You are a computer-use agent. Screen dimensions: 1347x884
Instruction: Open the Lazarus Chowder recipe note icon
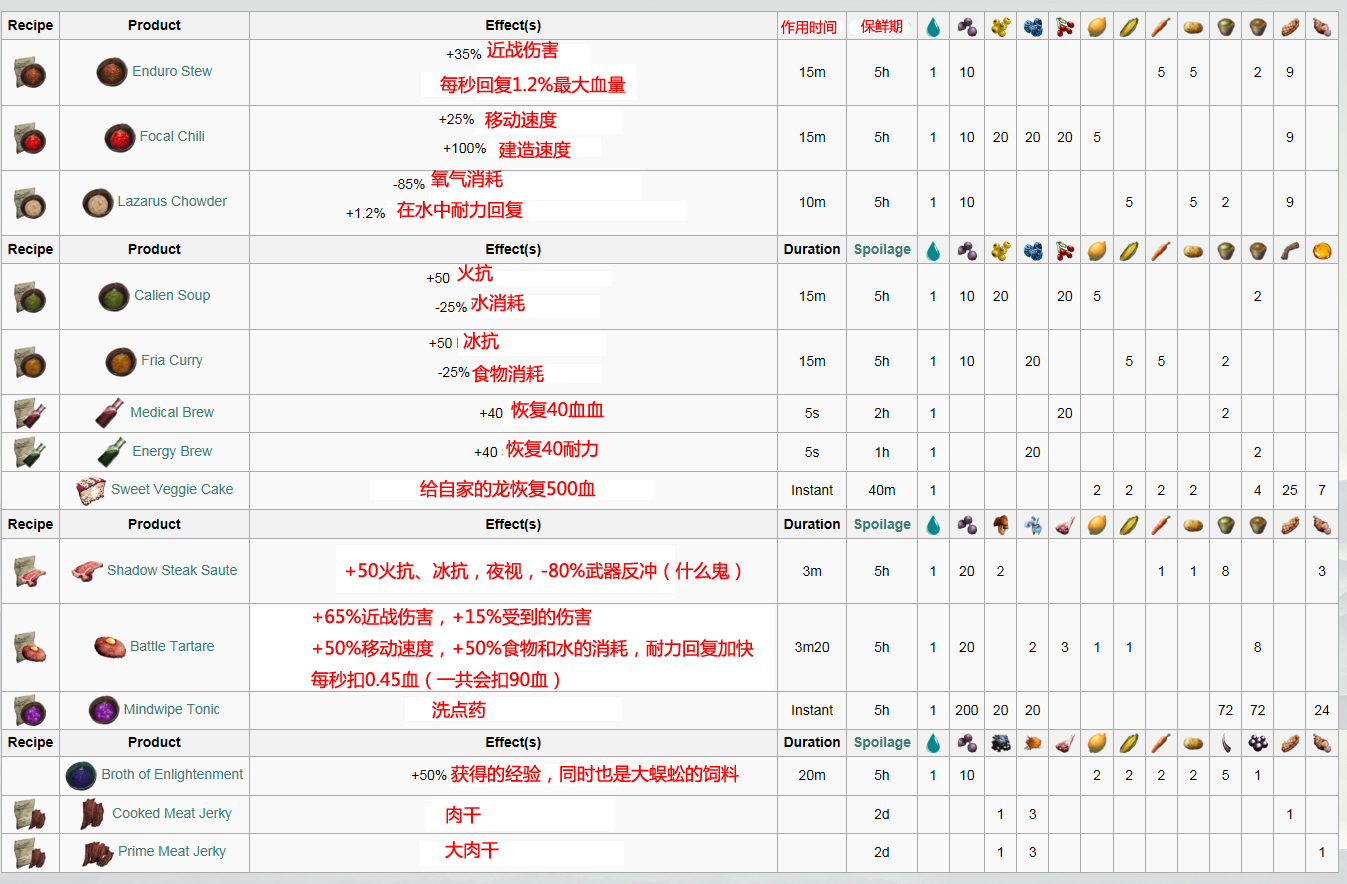[x=30, y=203]
